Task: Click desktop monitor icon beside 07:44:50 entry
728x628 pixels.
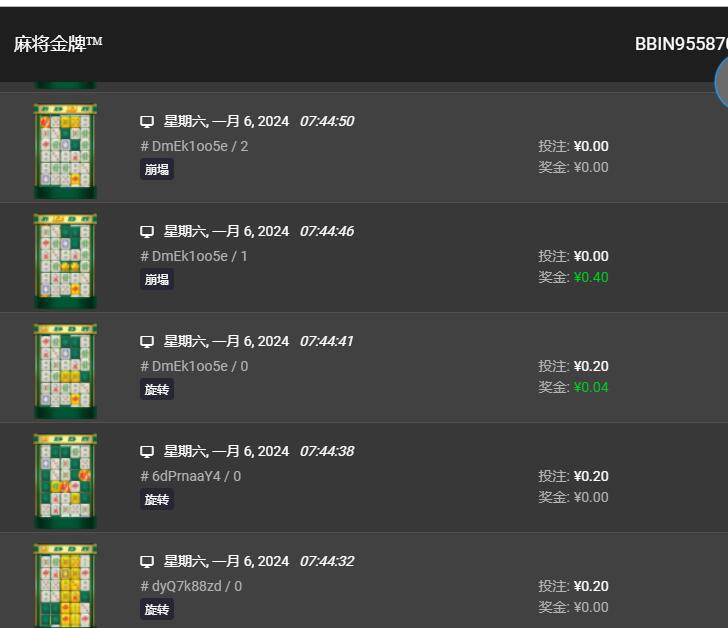Action: [x=147, y=122]
